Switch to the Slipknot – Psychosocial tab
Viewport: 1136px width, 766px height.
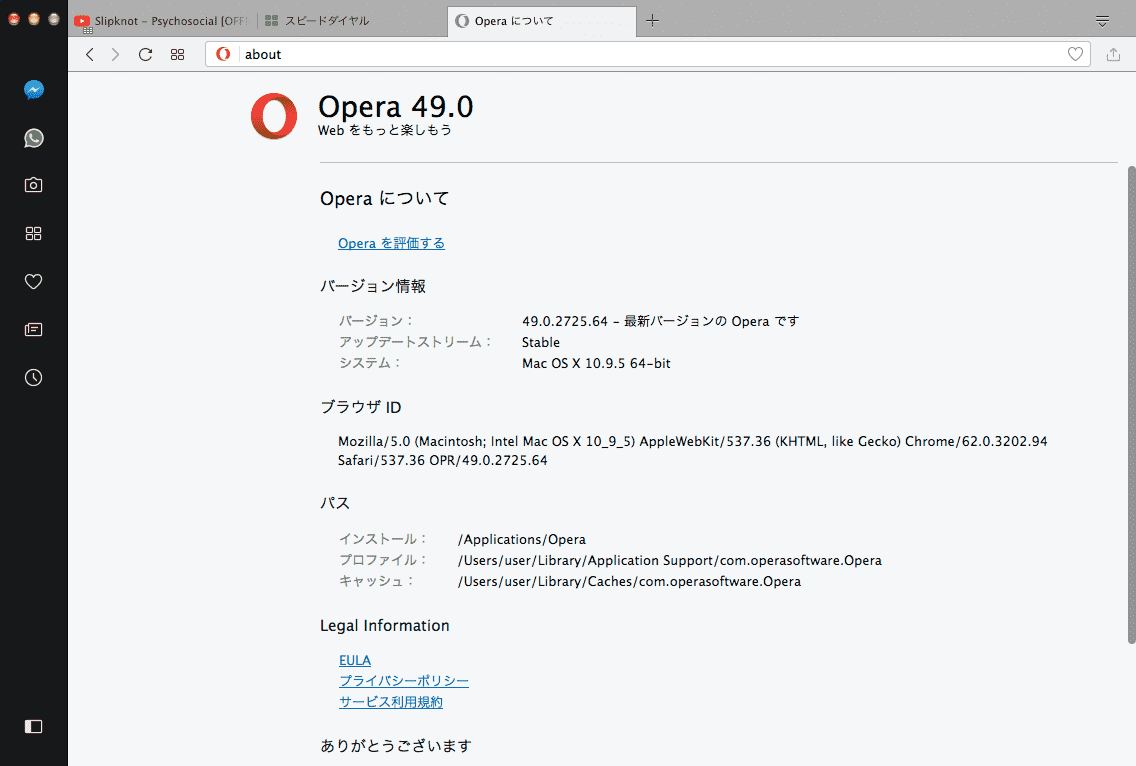click(x=163, y=21)
